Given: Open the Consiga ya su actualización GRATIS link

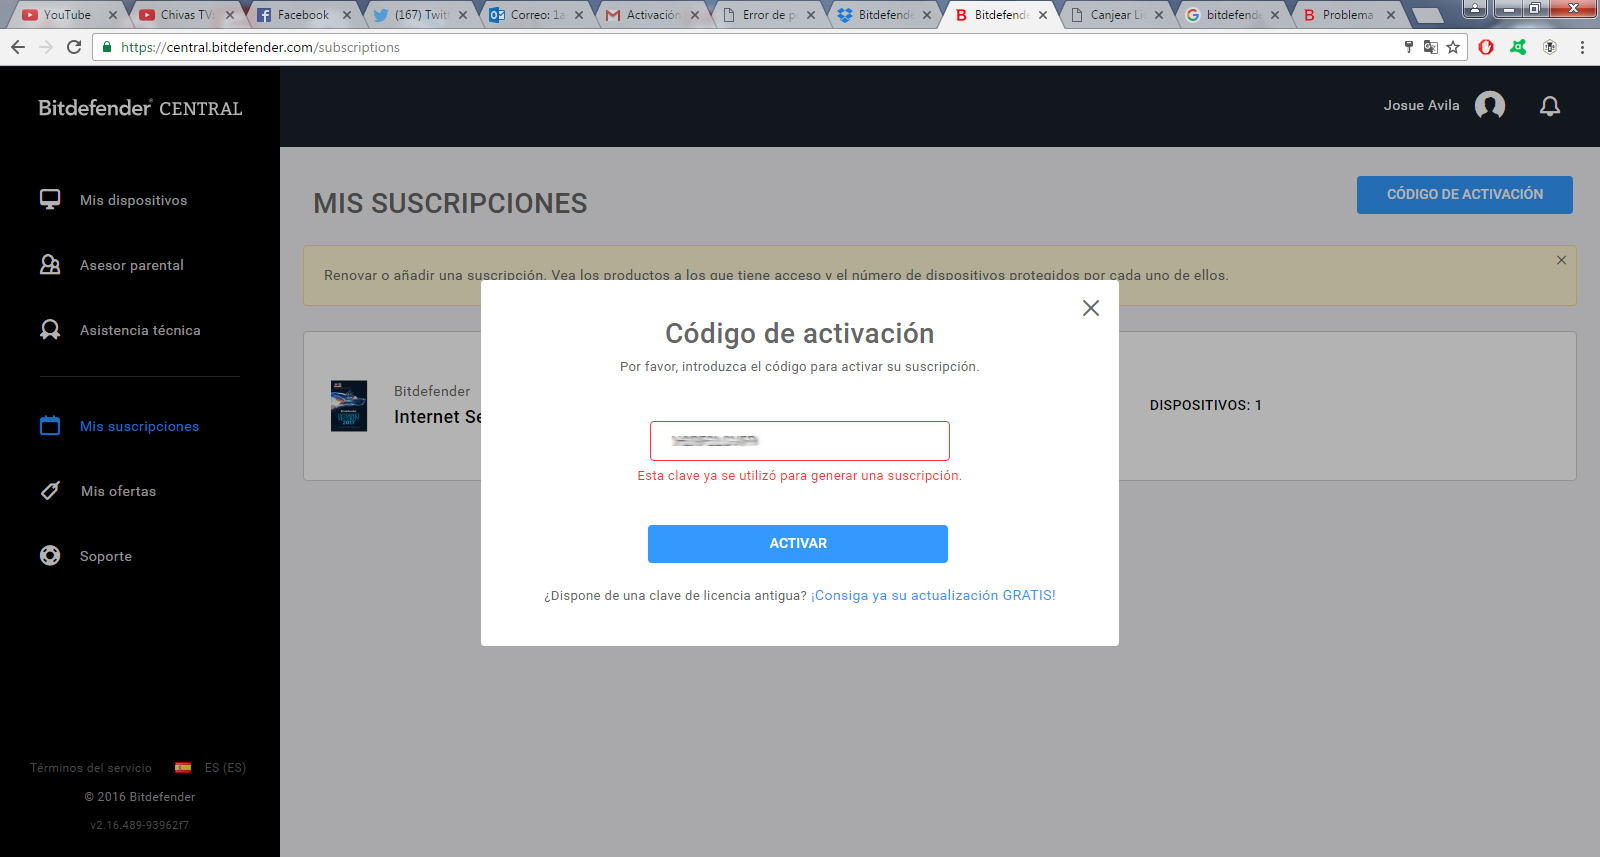Looking at the screenshot, I should [933, 595].
